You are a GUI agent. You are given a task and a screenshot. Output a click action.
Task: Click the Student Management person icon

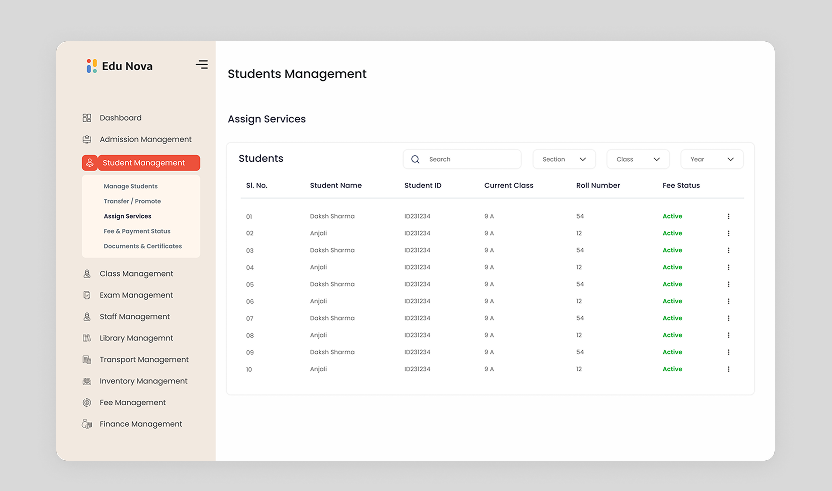coord(90,163)
